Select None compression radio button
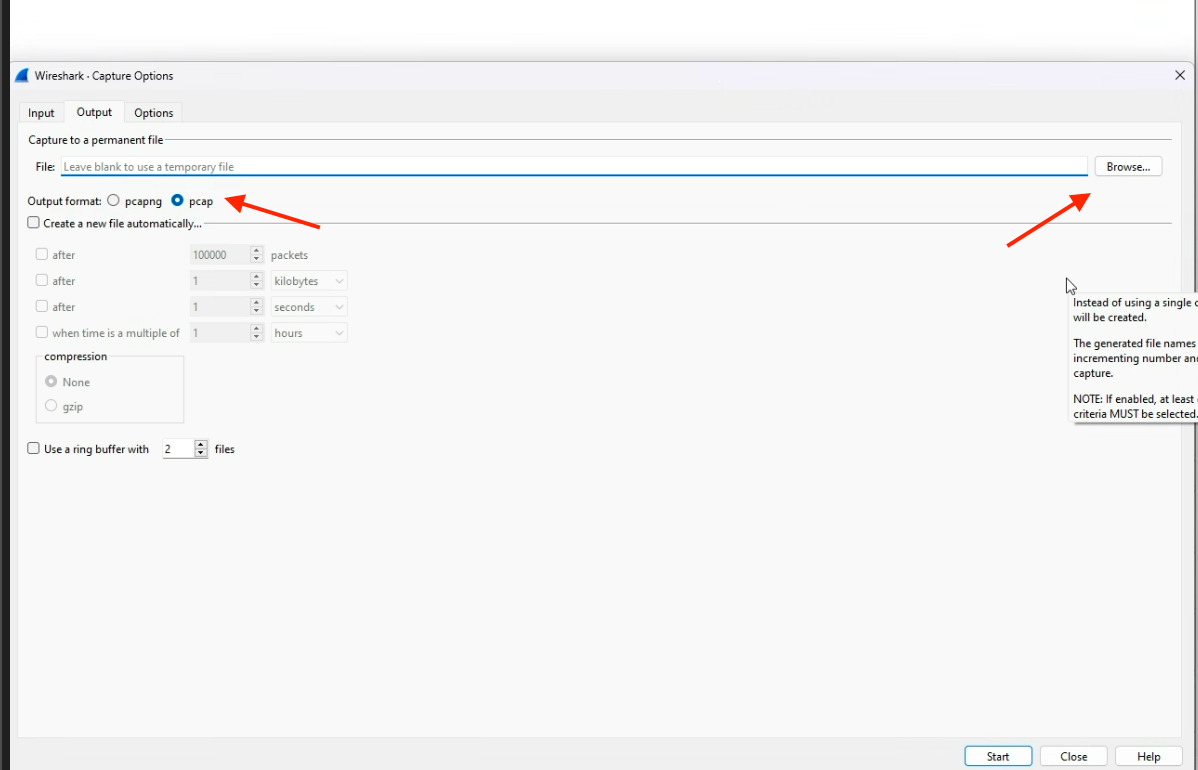Screen dimensions: 1198x770 [x=51, y=381]
